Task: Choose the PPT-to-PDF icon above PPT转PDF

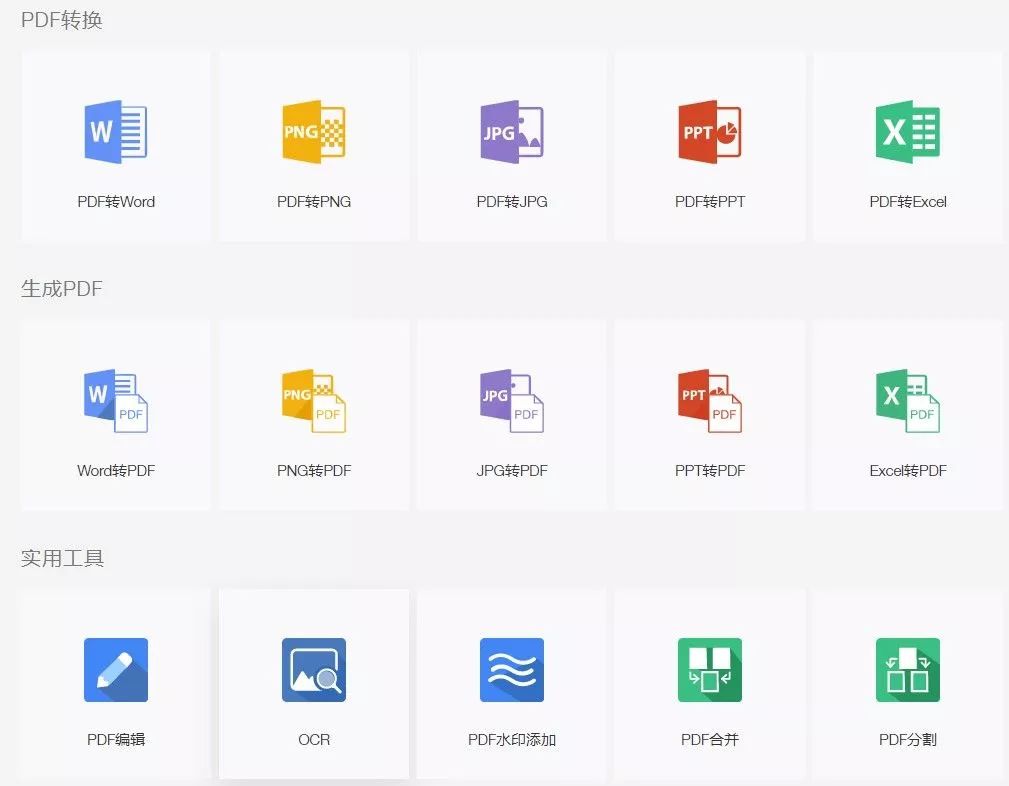Action: point(710,400)
